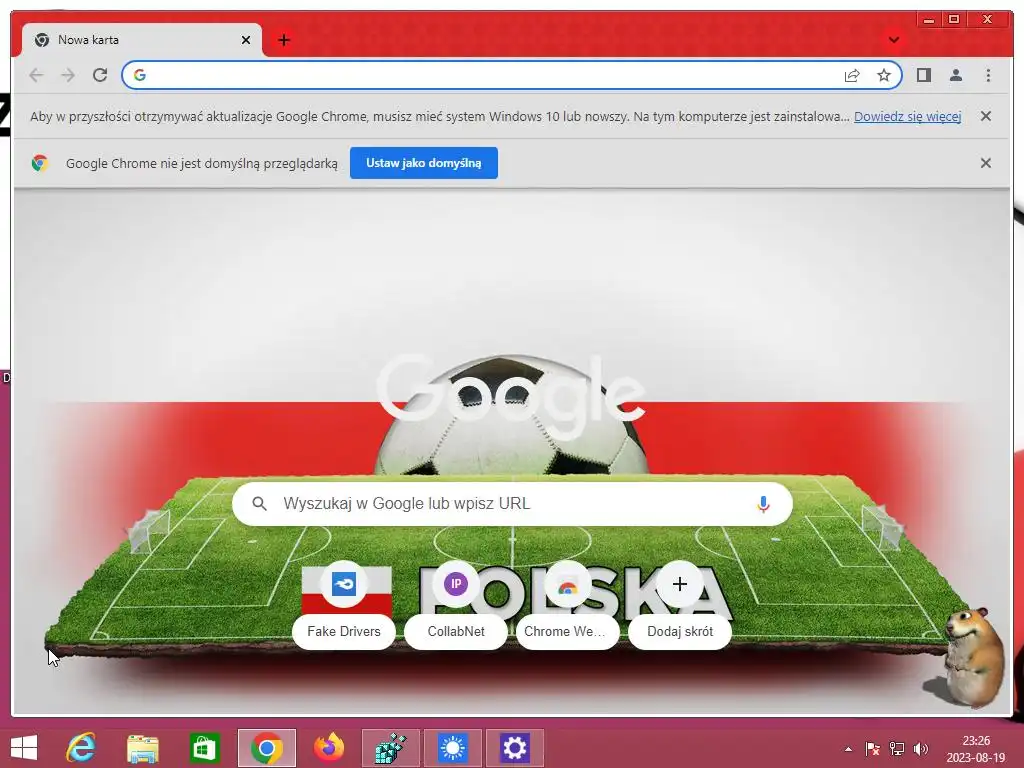Open the side panel icon

click(x=923, y=75)
